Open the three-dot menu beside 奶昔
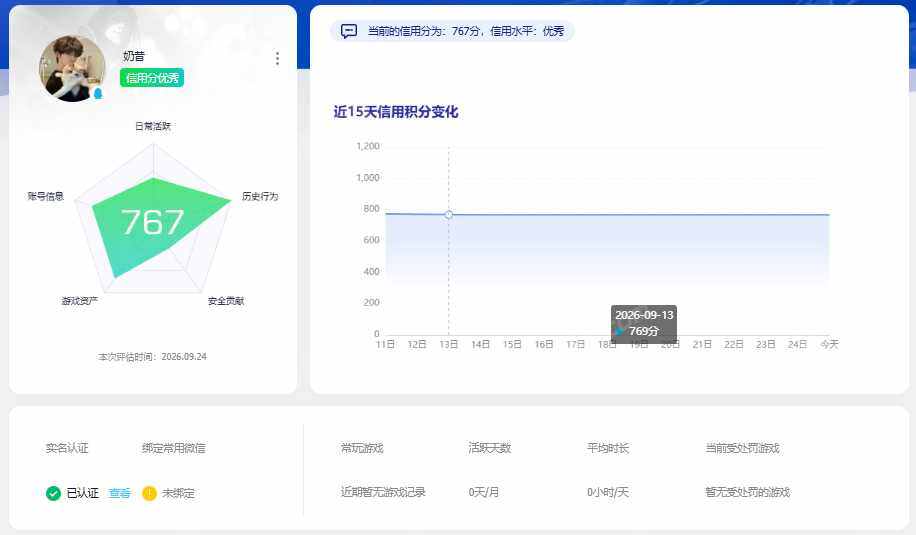 (x=277, y=58)
